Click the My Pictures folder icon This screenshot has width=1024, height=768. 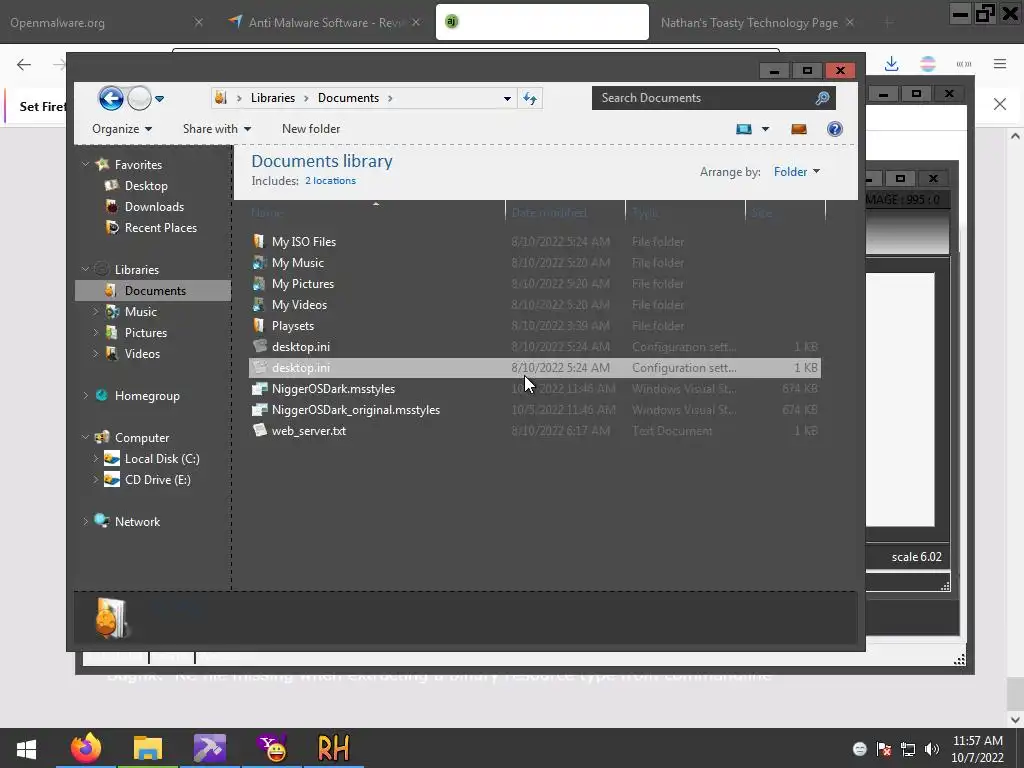[259, 283]
